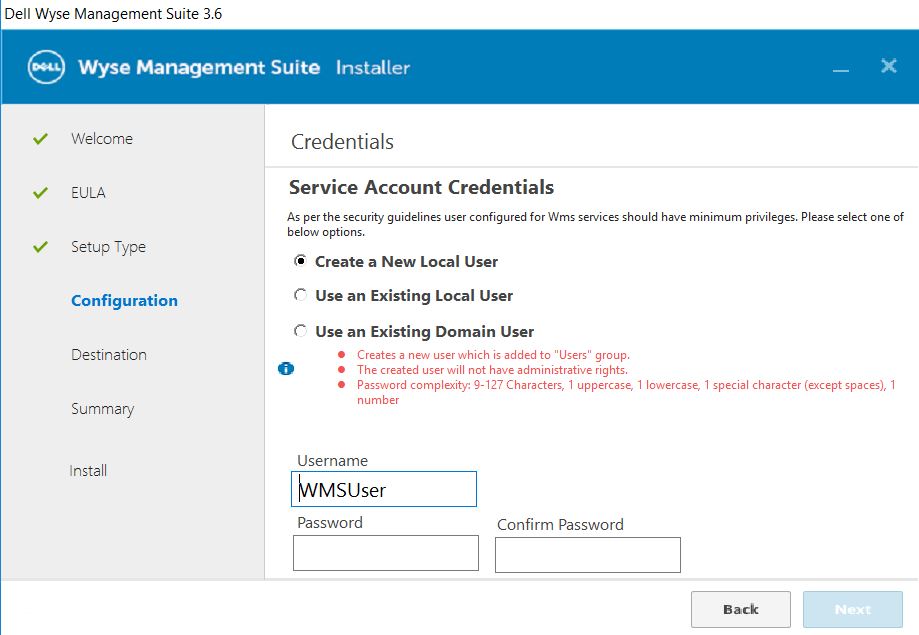Click the green checkmark beside EULA
This screenshot has width=919, height=635.
[40, 193]
